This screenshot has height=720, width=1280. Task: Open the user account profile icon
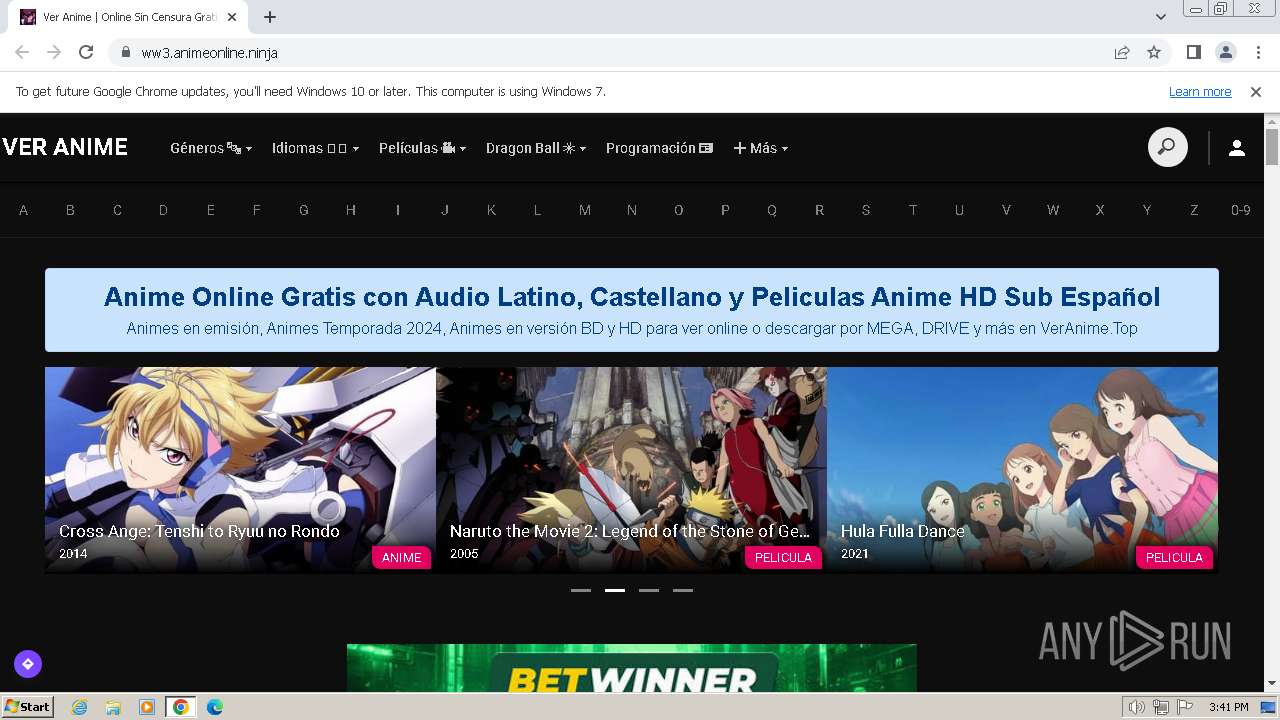[x=1236, y=148]
